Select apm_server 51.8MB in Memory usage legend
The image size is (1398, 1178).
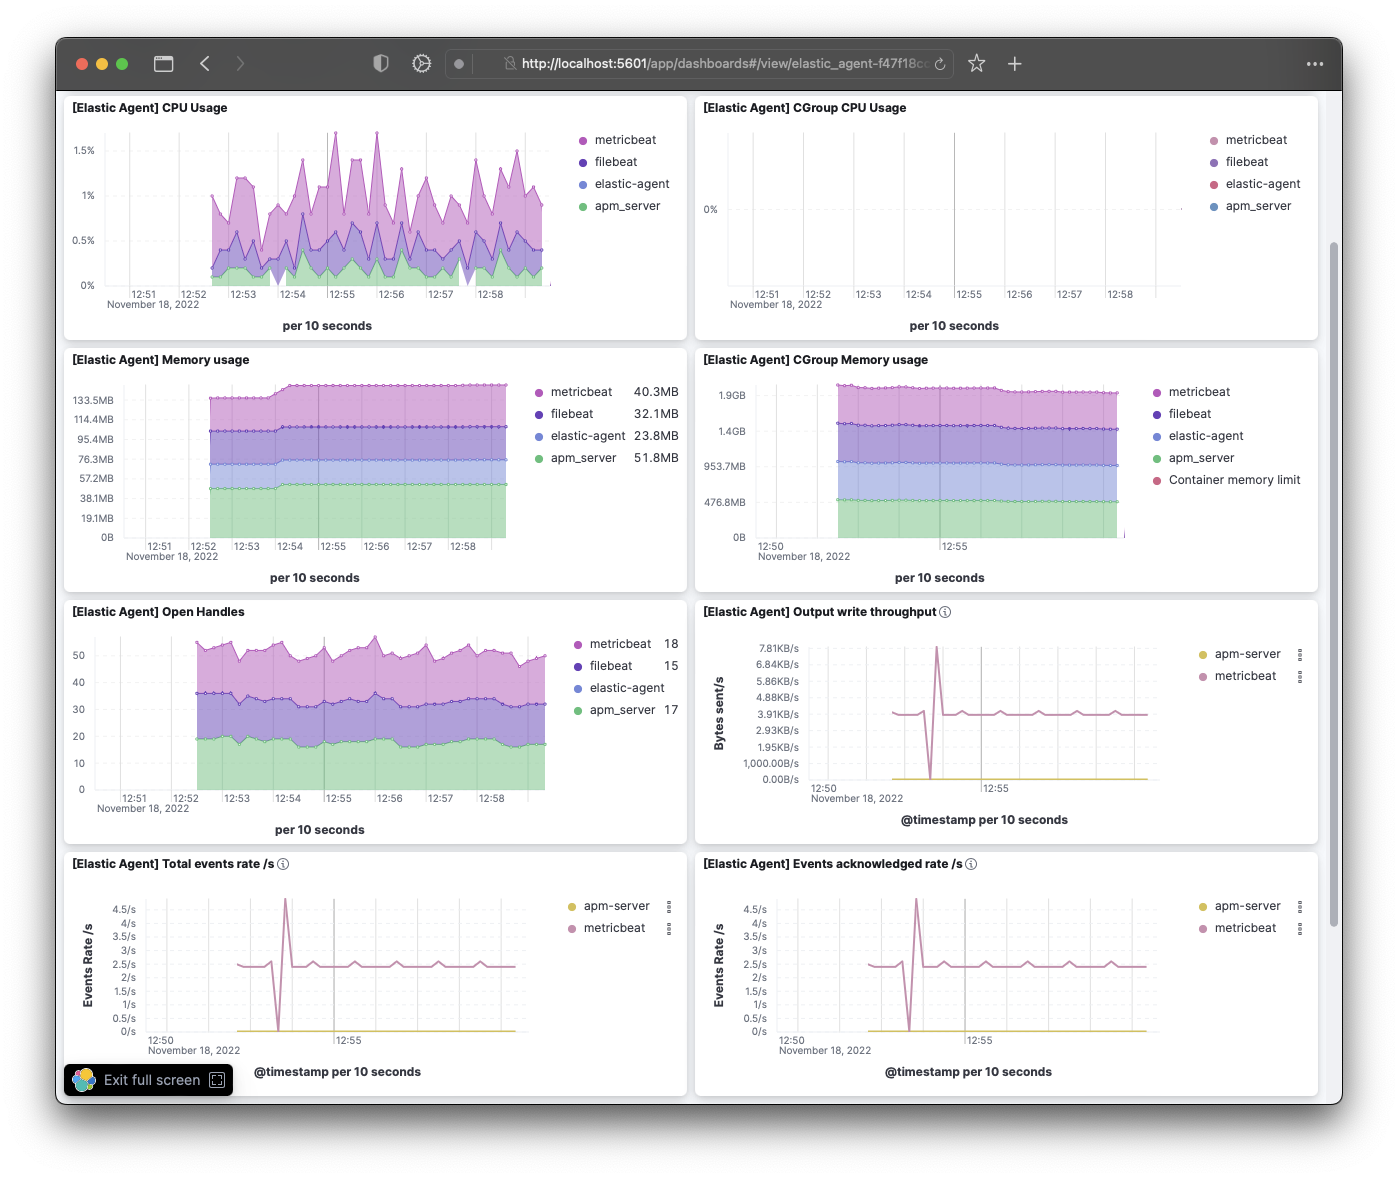(606, 458)
